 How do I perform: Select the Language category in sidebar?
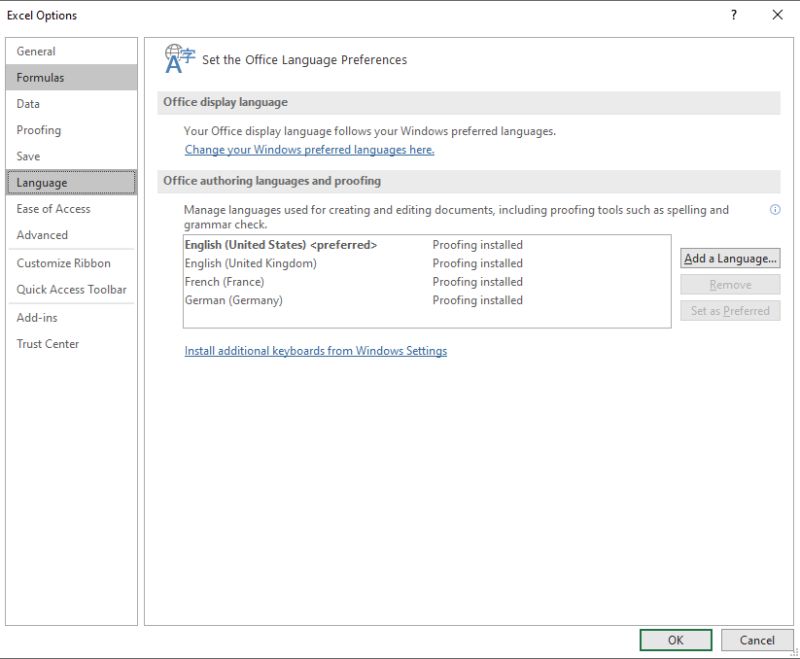coord(71,183)
